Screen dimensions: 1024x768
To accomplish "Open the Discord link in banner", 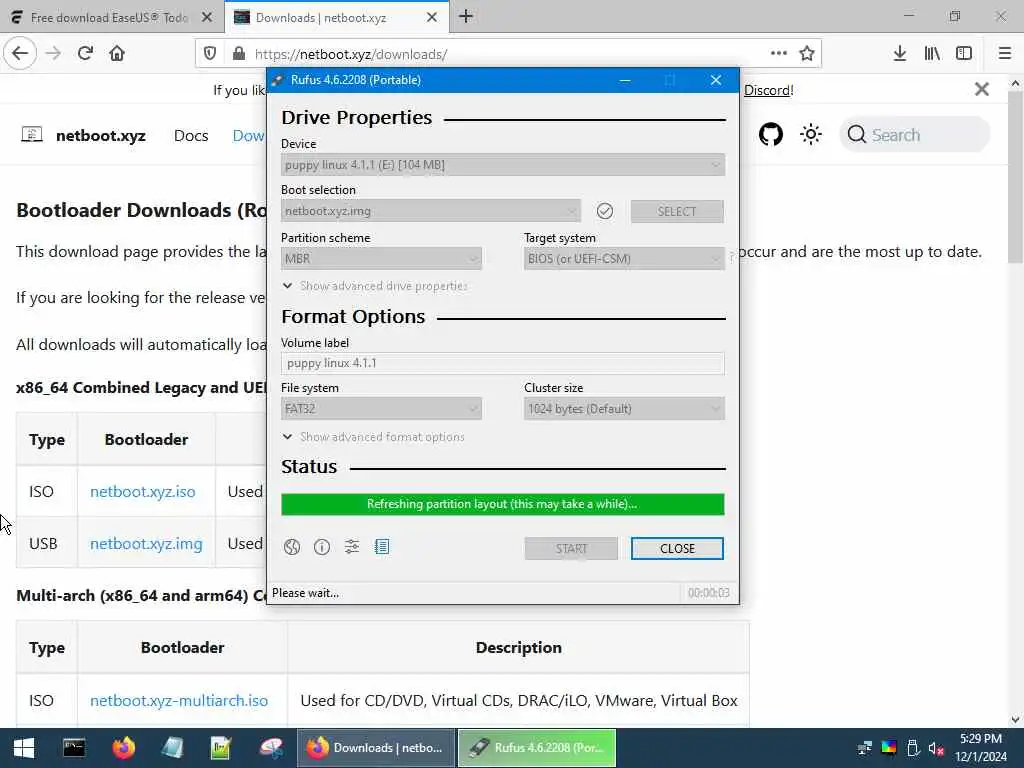I will point(769,90).
